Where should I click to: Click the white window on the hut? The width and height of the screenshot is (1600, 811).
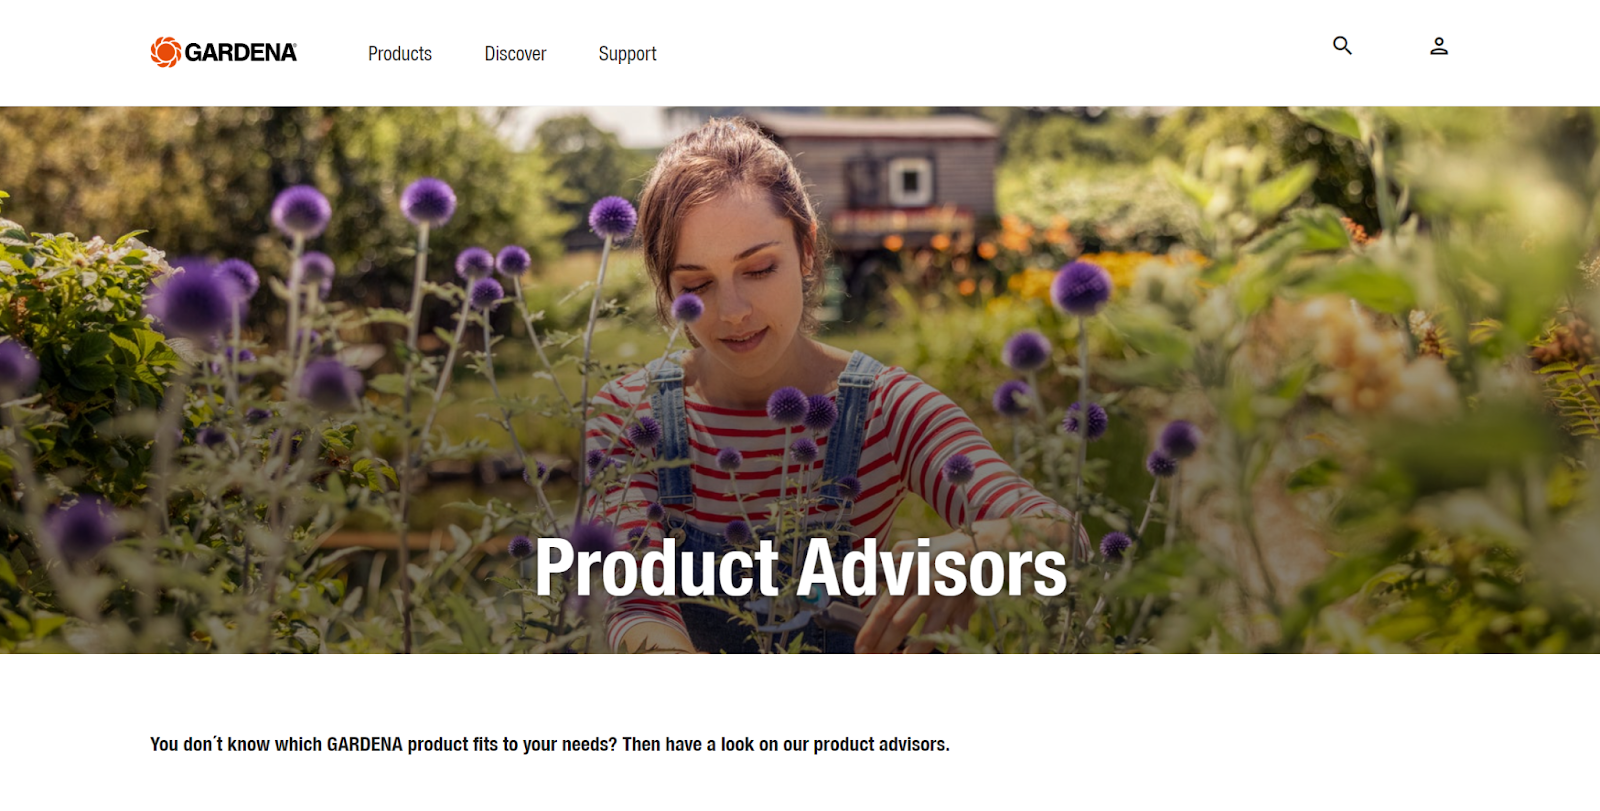(910, 182)
